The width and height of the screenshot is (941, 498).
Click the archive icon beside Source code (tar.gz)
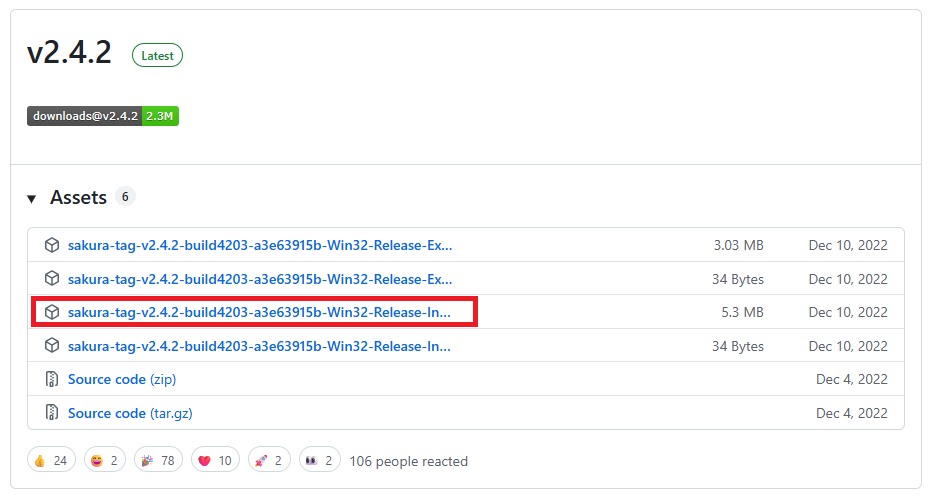52,413
